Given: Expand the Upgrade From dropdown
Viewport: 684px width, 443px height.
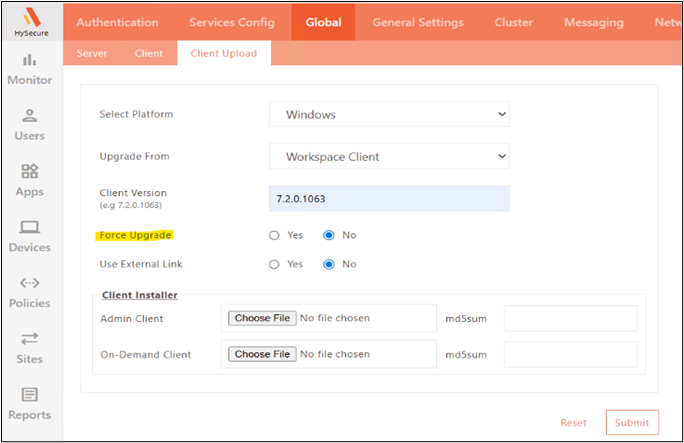Looking at the screenshot, I should coord(389,156).
